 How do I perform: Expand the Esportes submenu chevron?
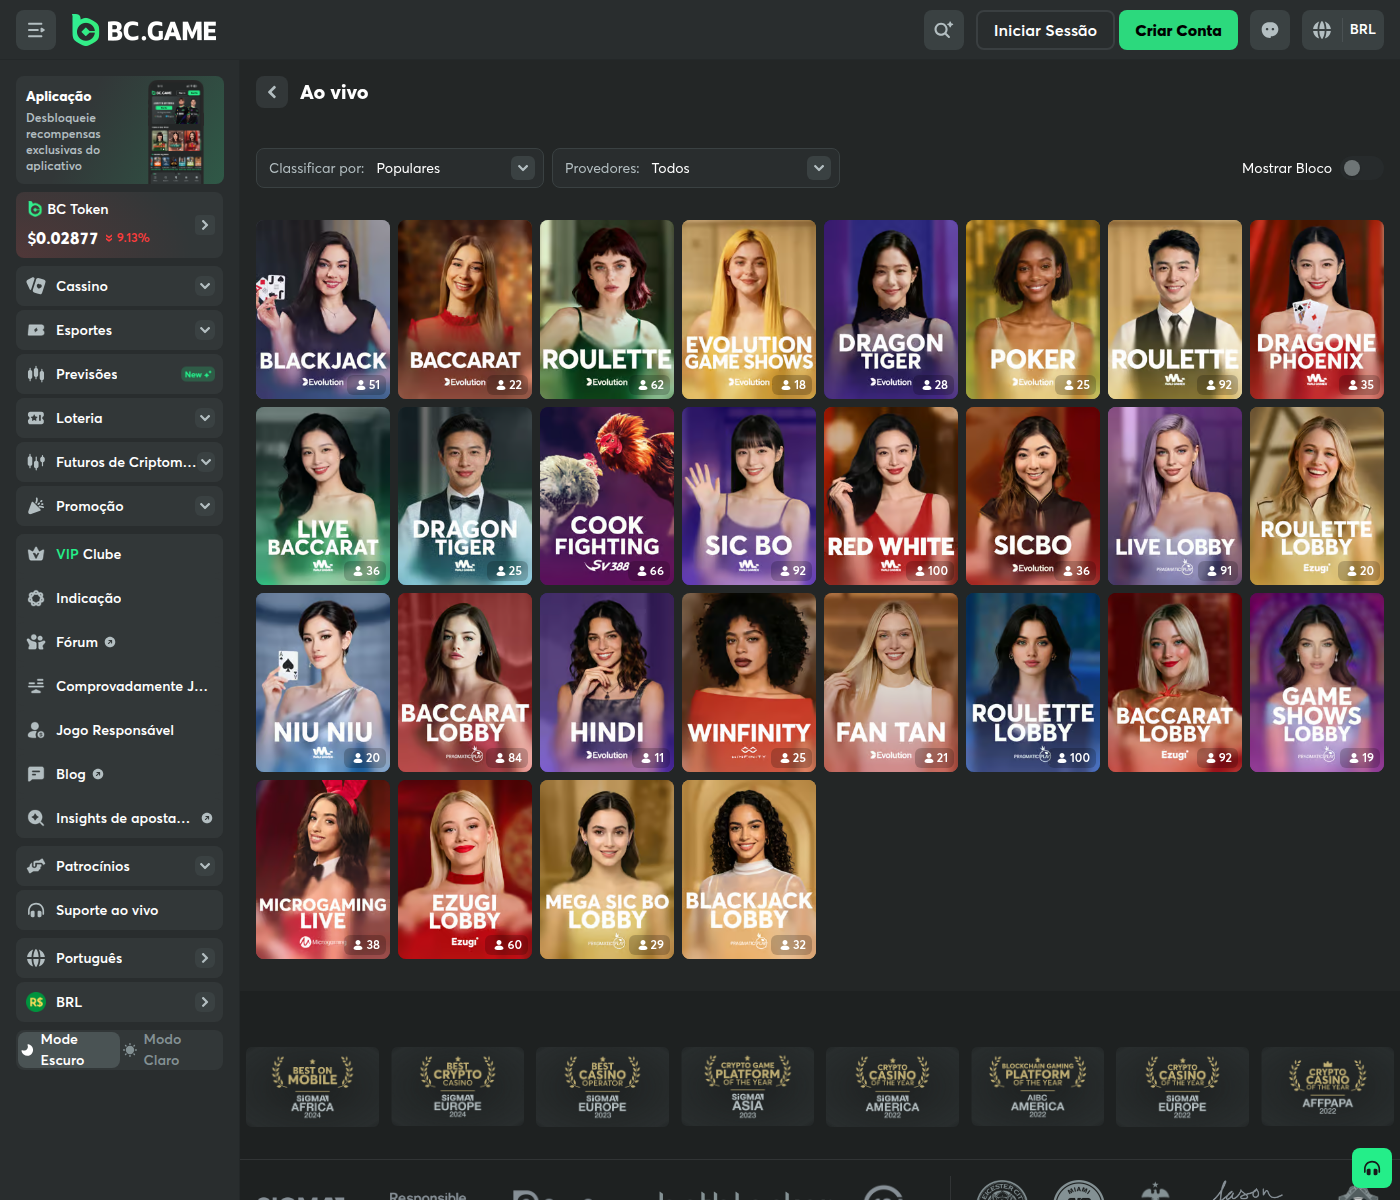point(205,330)
